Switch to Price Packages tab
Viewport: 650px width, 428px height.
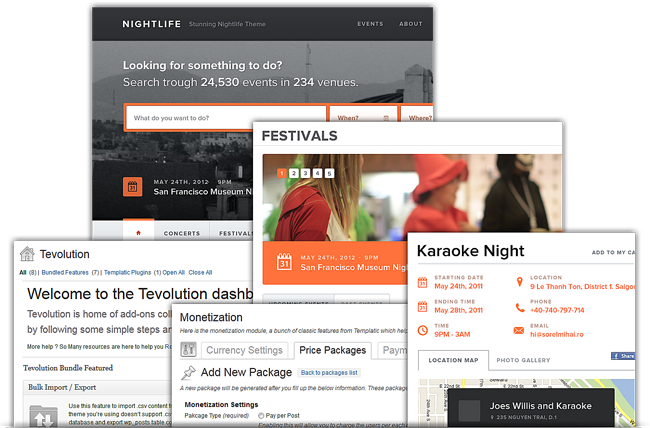tap(332, 350)
